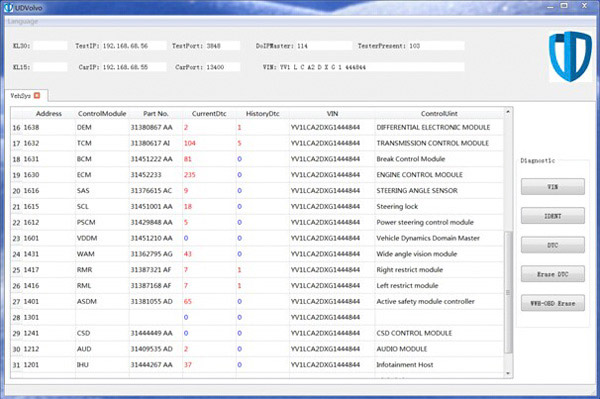Select the SAS module cell
Viewport: 600px width, 399px height.
point(102,191)
